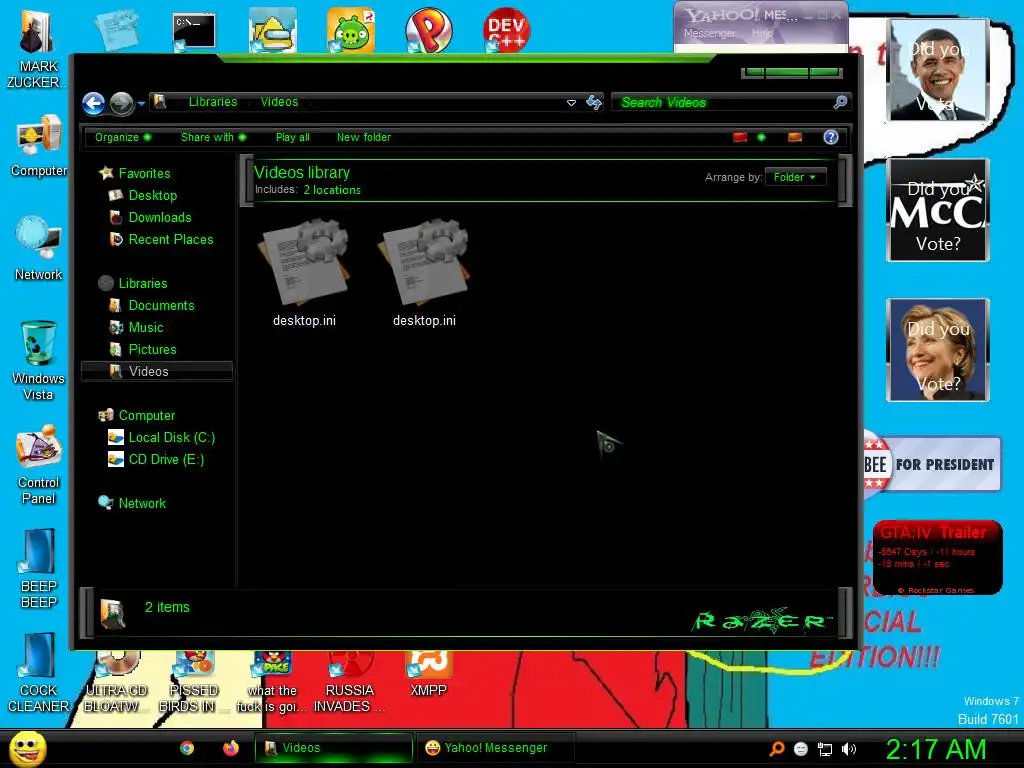Select the Videos library in sidebar
Viewport: 1024px width, 768px height.
(157, 371)
